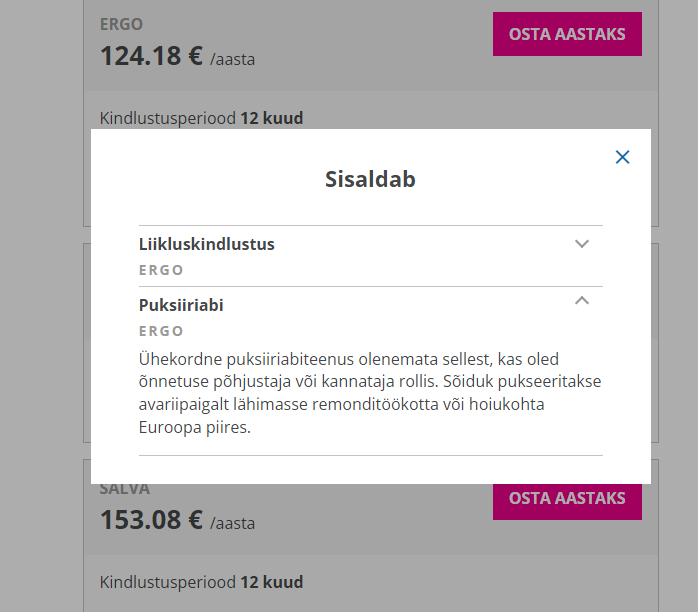Collapse the Puksiiriabi section chevron
This screenshot has height=612, width=698.
(x=582, y=301)
